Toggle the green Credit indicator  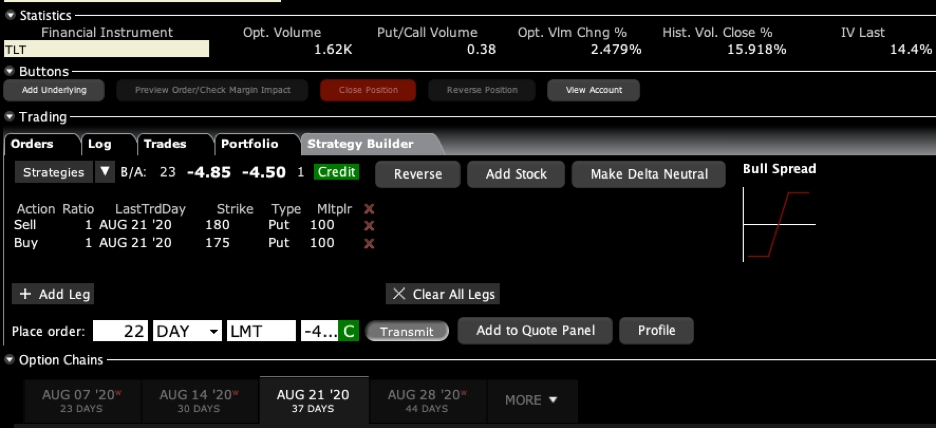[336, 172]
